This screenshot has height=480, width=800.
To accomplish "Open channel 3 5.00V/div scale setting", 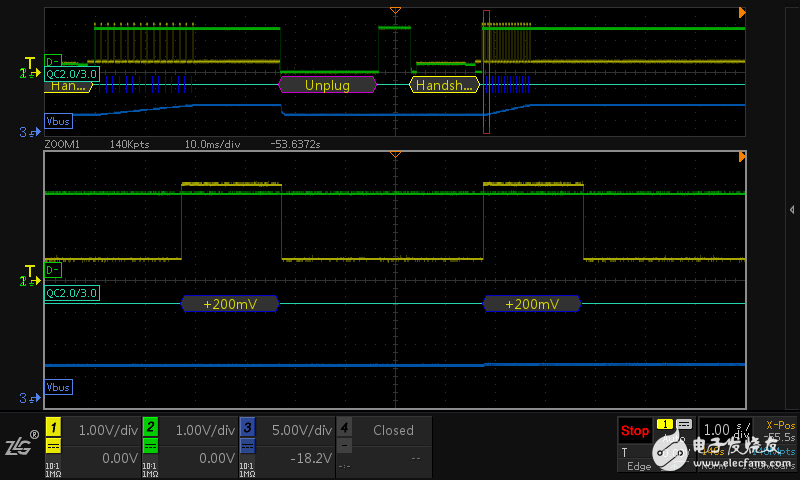I will [301, 430].
